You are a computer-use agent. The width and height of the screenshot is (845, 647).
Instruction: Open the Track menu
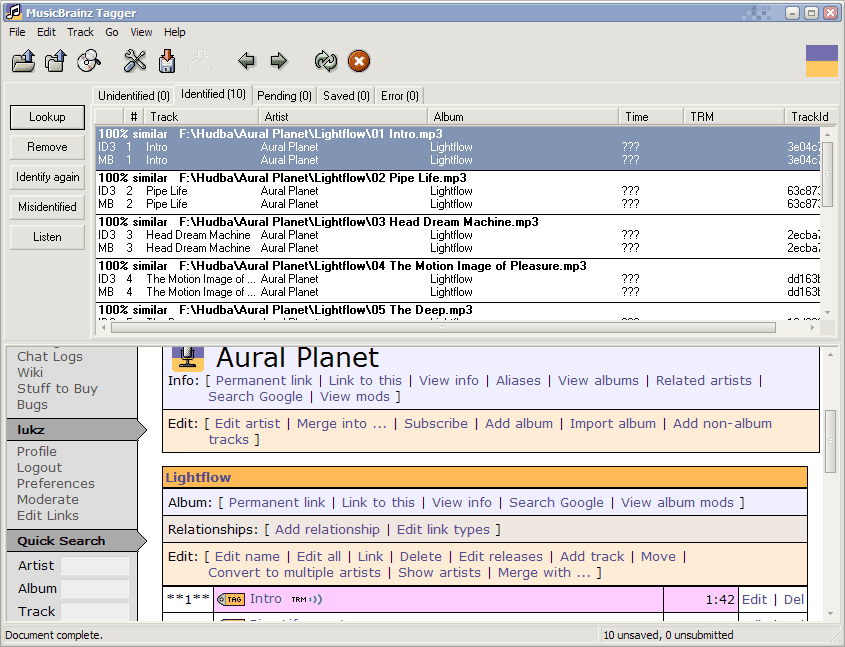80,32
